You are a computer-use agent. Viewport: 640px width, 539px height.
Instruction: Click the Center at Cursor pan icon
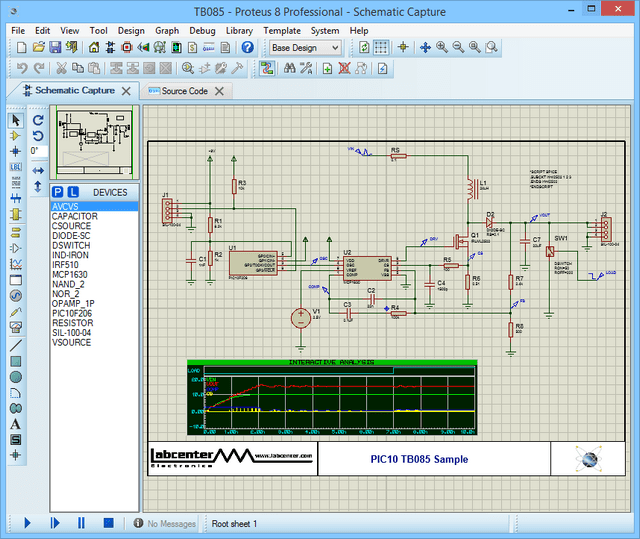point(425,47)
